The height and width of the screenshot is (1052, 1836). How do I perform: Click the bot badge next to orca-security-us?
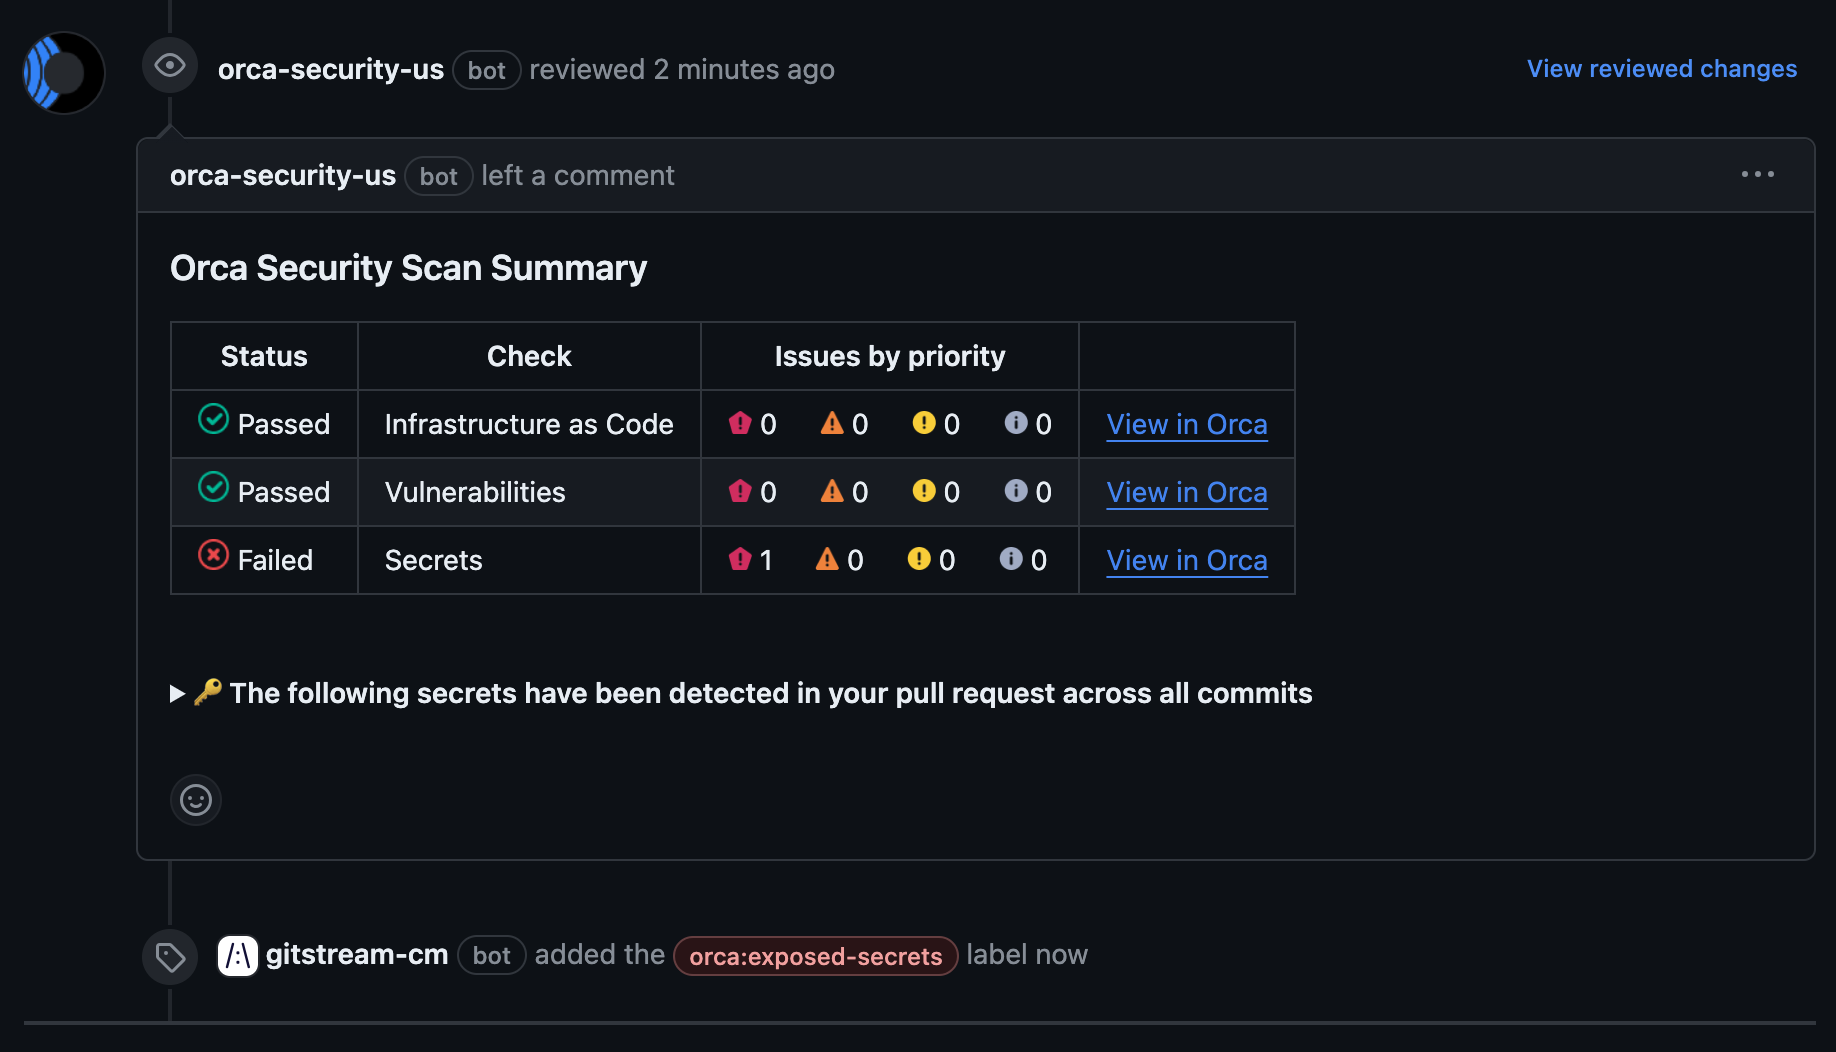(486, 70)
